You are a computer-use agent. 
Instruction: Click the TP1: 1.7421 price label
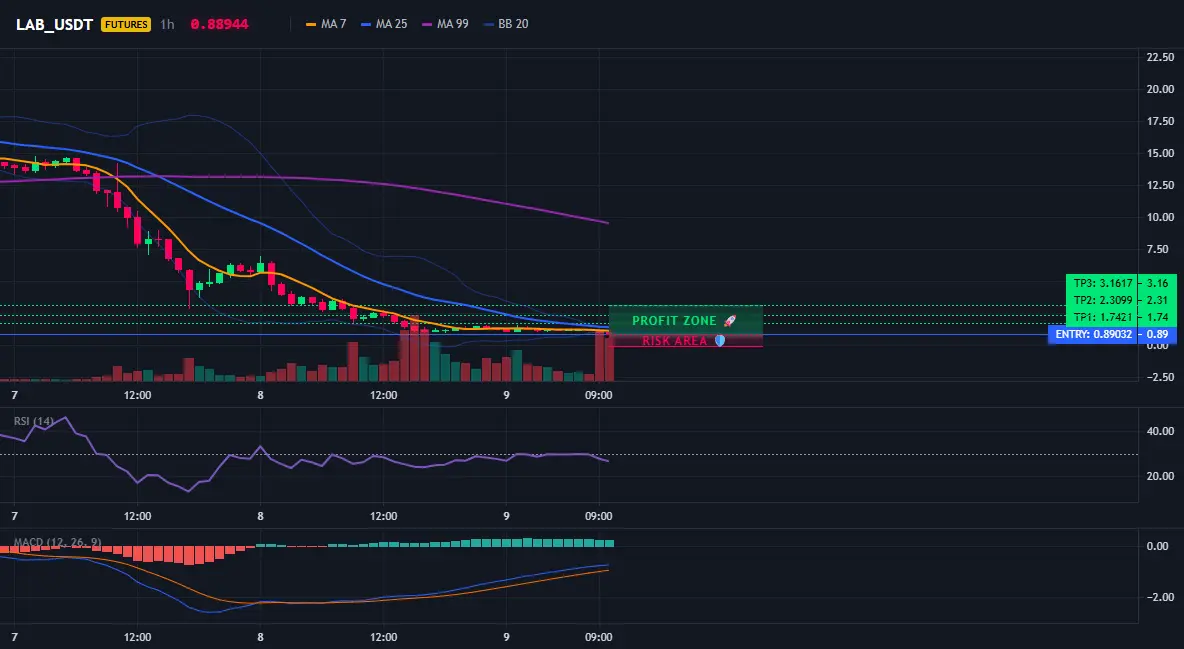[1103, 317]
